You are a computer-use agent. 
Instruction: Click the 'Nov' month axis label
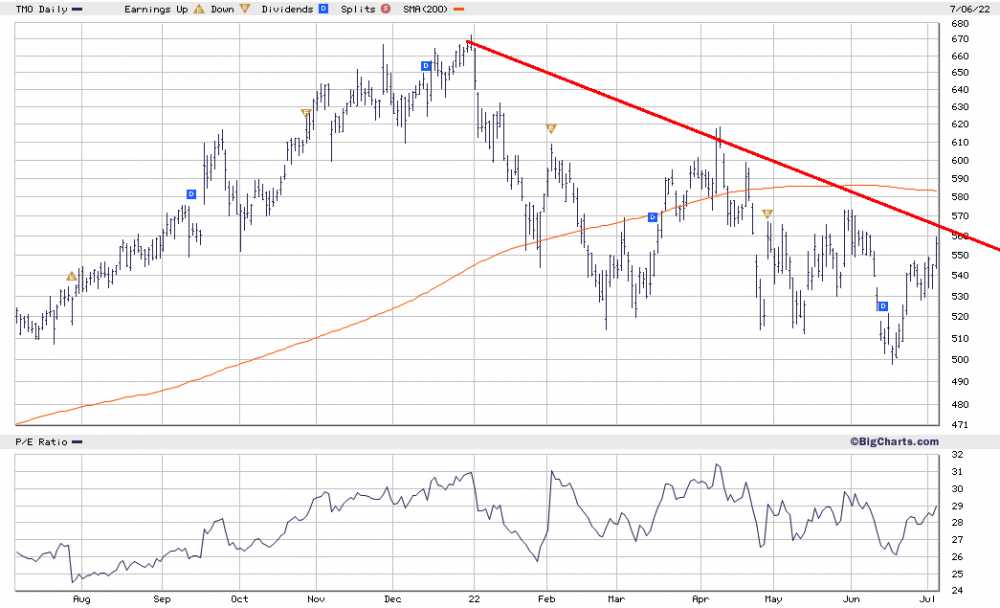tap(316, 598)
